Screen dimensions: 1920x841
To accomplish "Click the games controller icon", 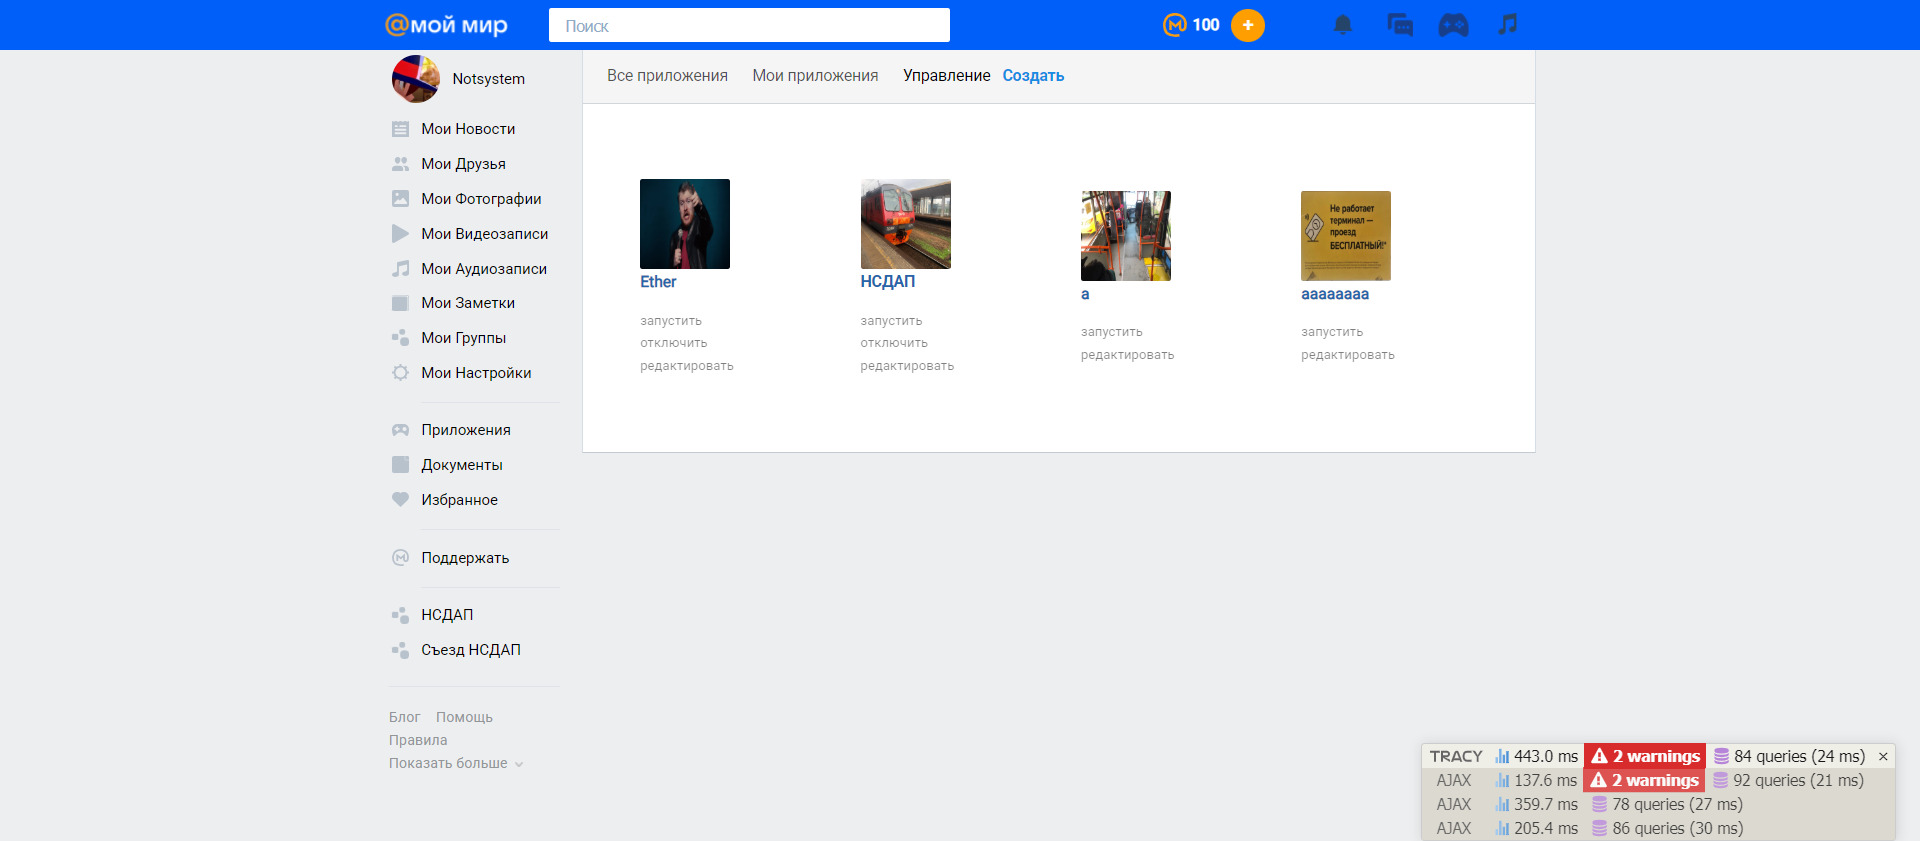I will coord(1453,25).
